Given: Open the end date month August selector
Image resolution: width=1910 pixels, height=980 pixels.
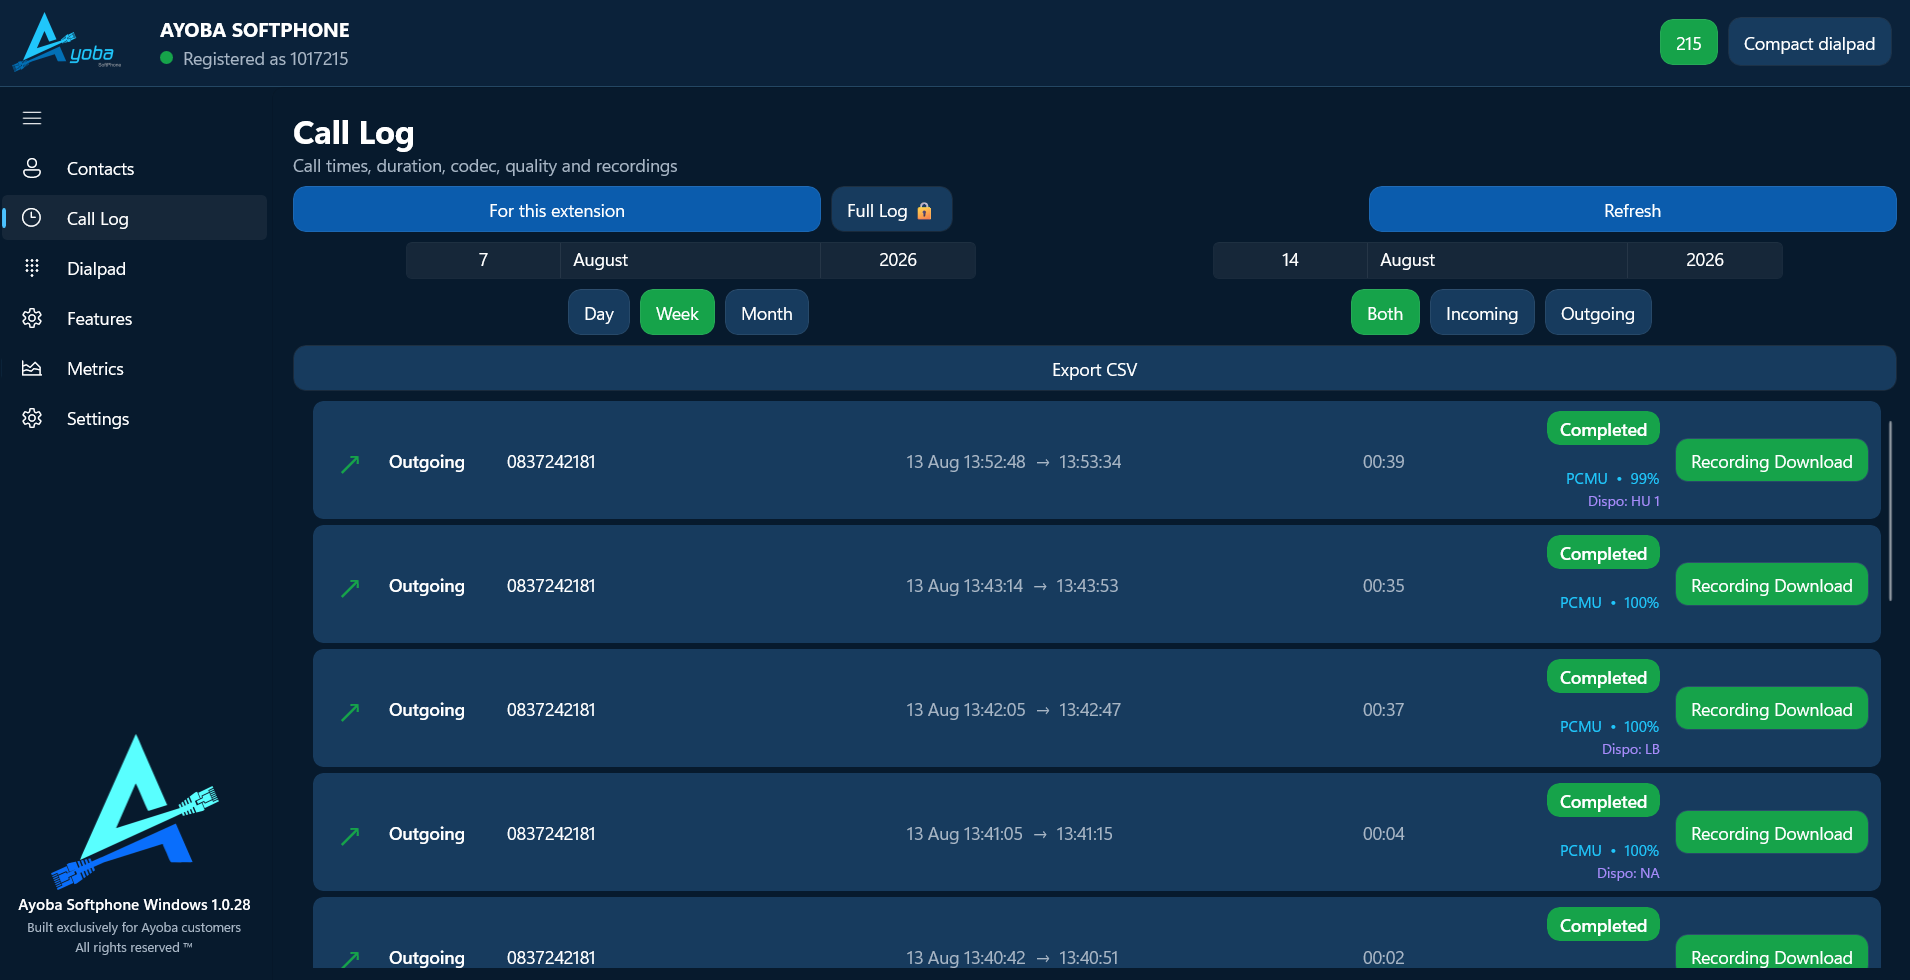Looking at the screenshot, I should pyautogui.click(x=1497, y=260).
